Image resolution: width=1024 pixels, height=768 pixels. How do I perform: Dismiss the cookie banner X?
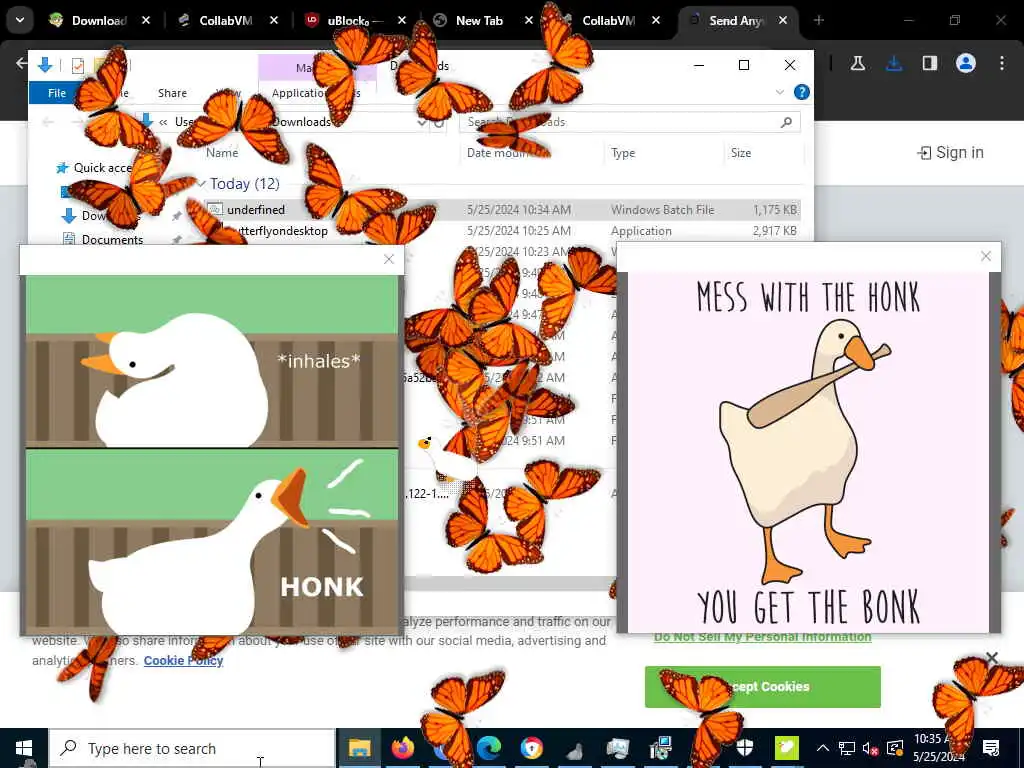991,658
